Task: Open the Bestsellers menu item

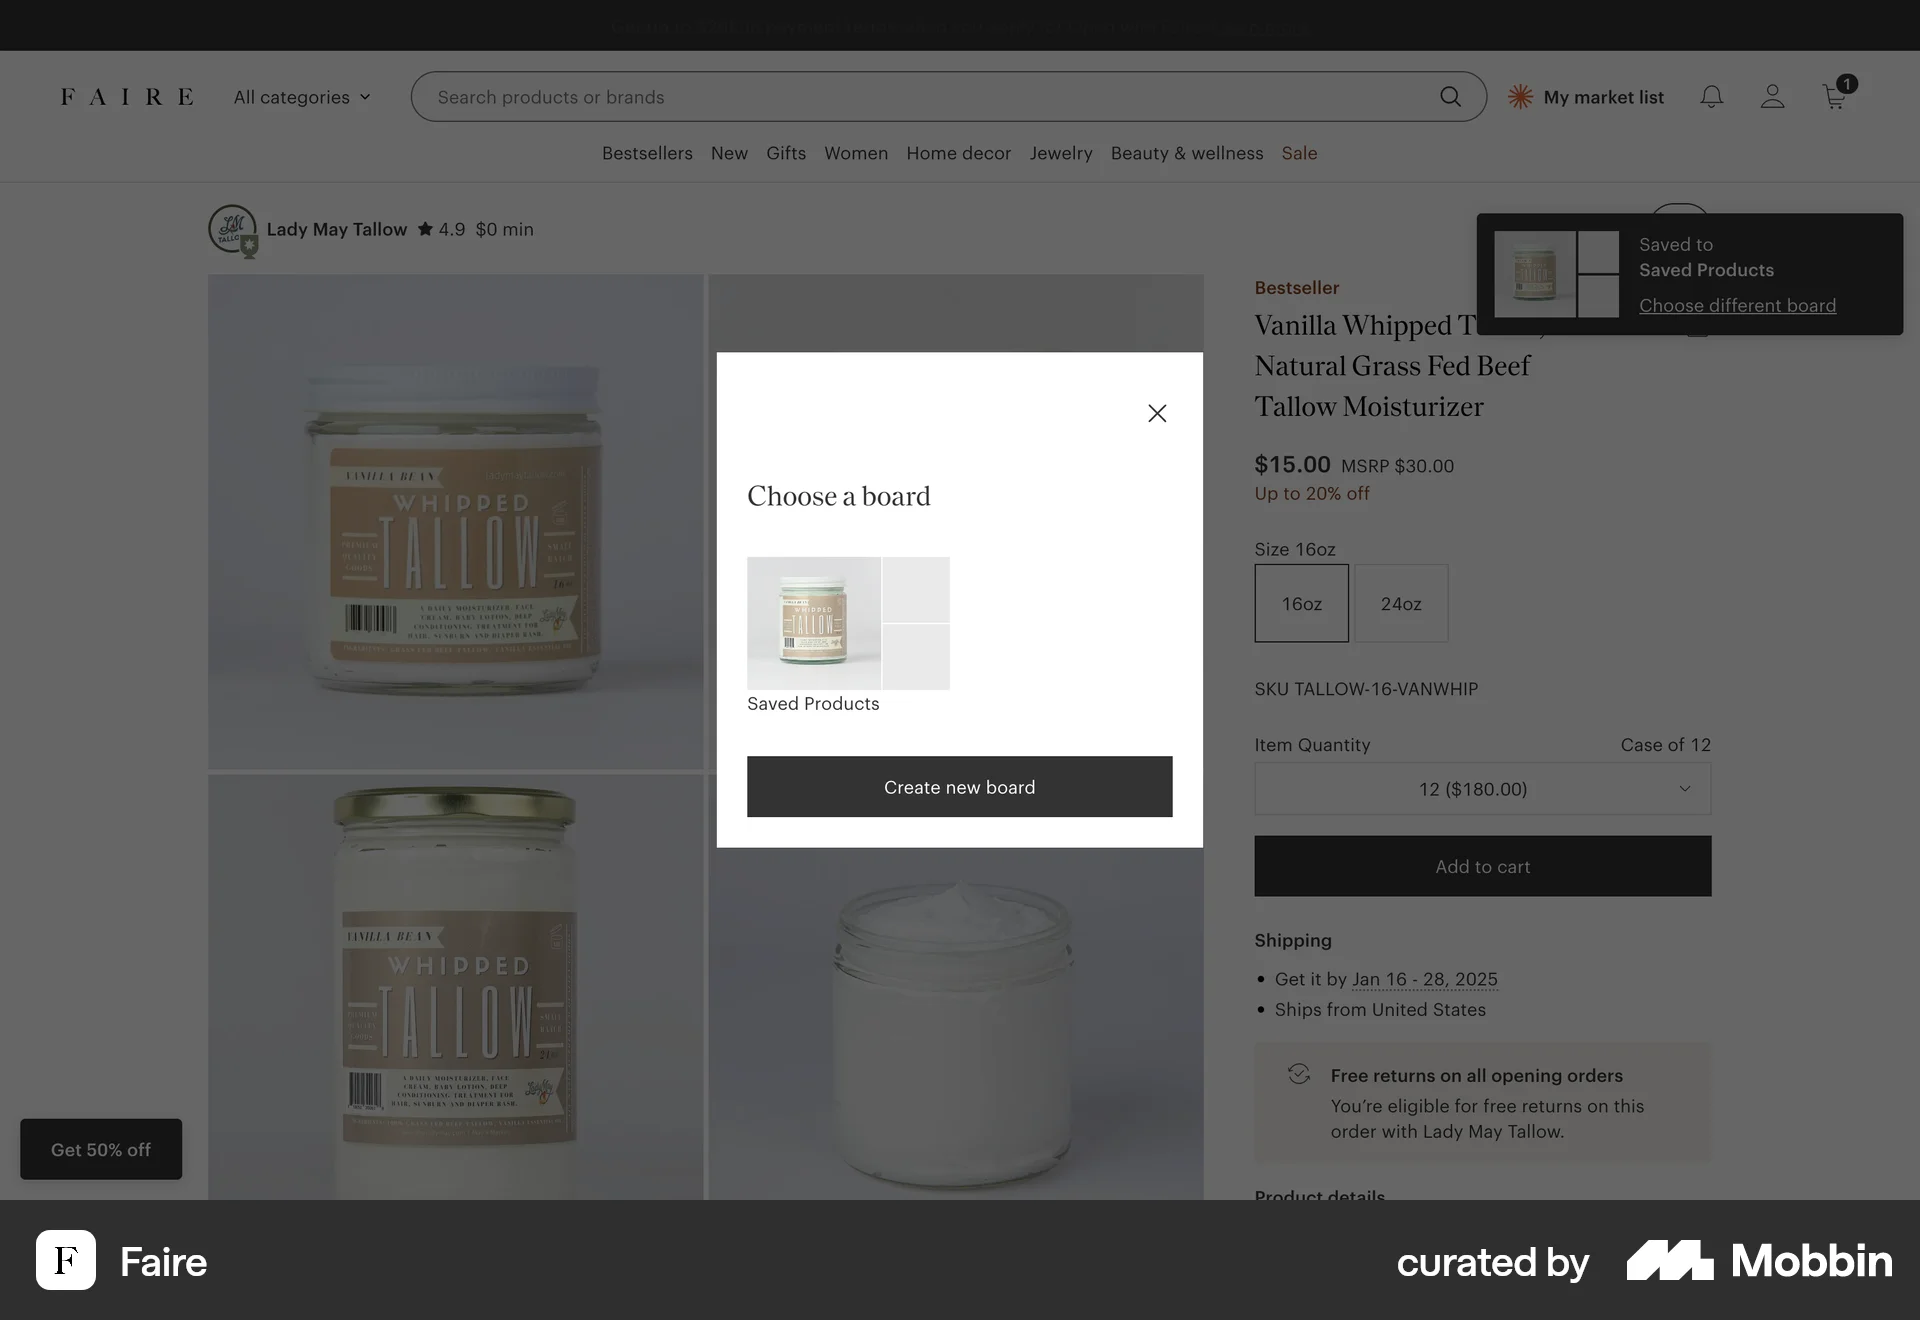Action: 647,153
